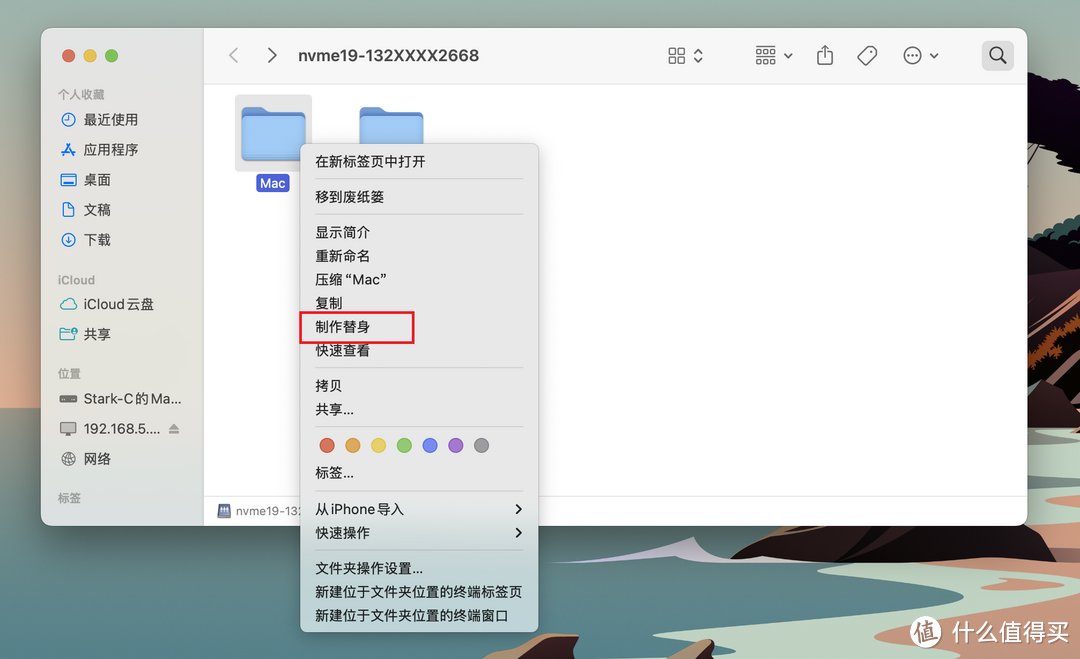Select iCloud云盘 in the sidebar
This screenshot has height=659, width=1080.
(113, 304)
